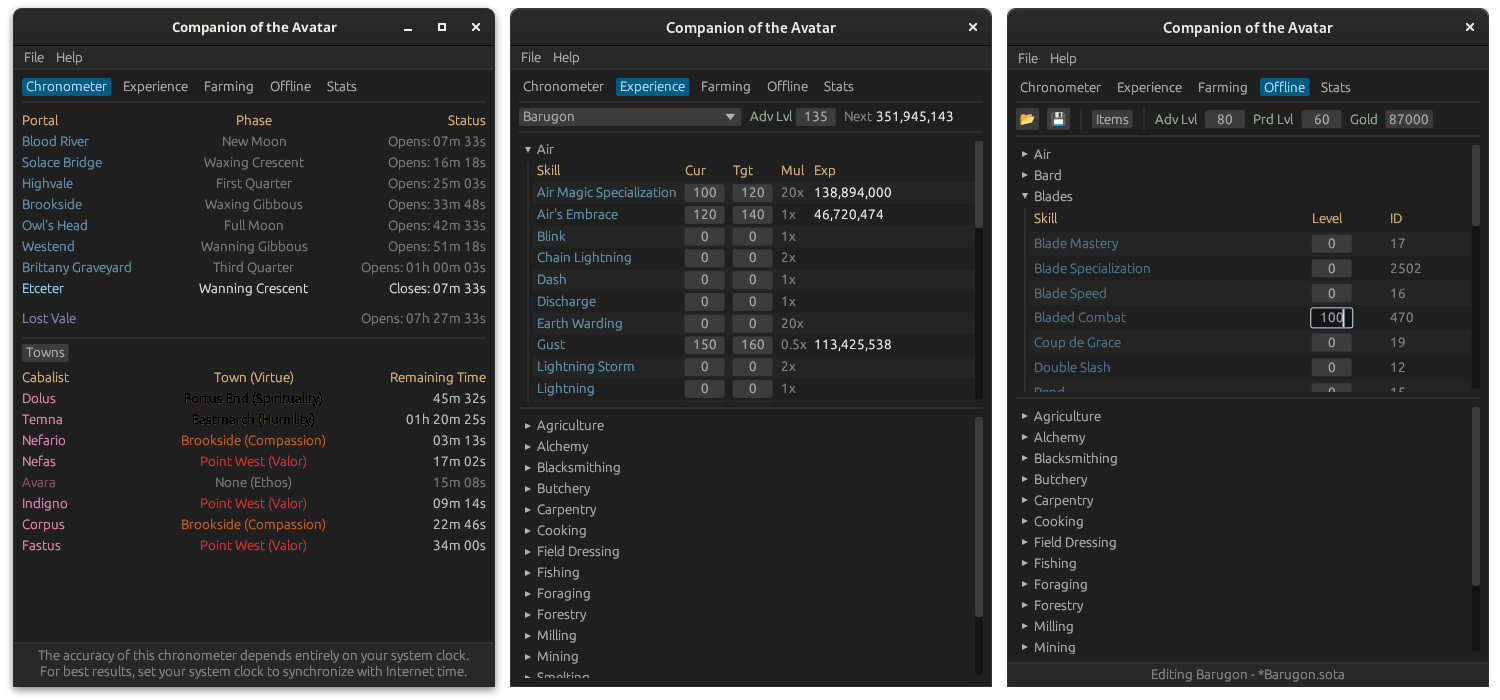Screen dimensions: 1500x700
Task: Maximize the Chronometer window
Action: (x=442, y=28)
